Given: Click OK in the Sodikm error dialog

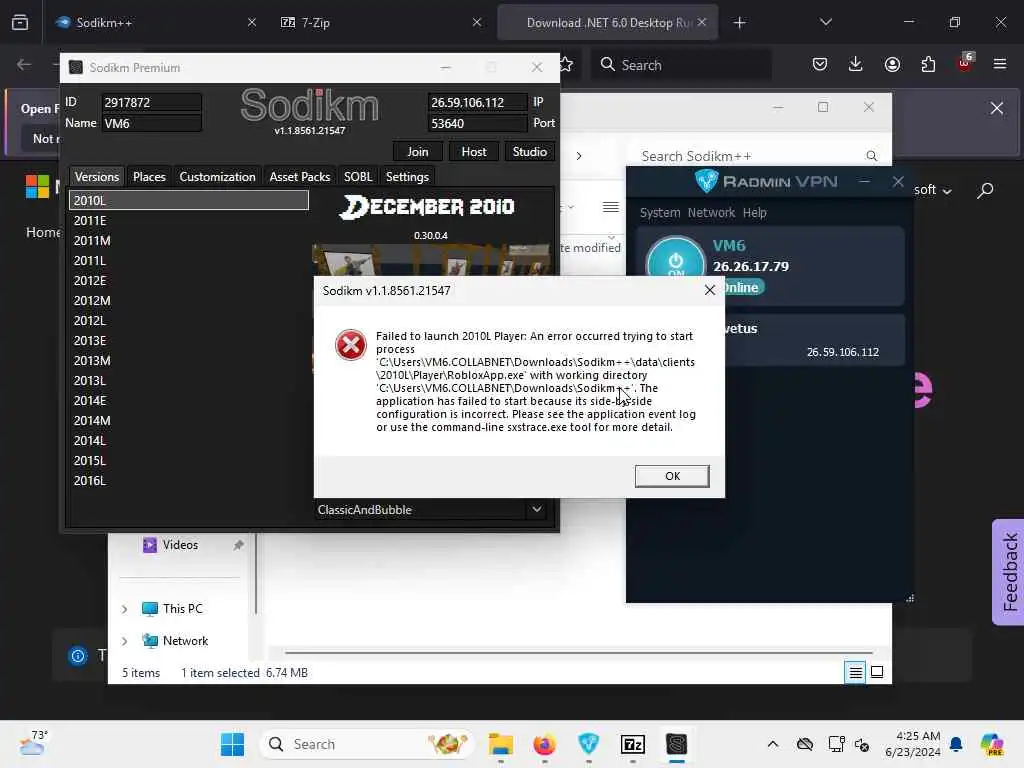Looking at the screenshot, I should click(672, 476).
